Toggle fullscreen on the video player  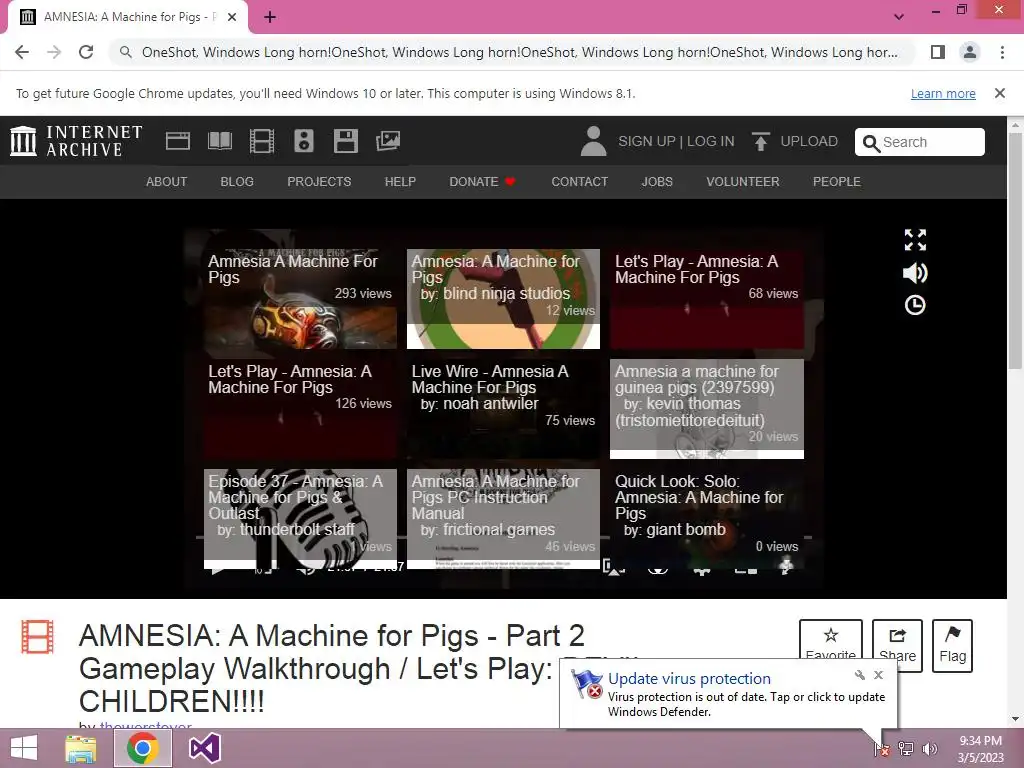click(x=915, y=240)
